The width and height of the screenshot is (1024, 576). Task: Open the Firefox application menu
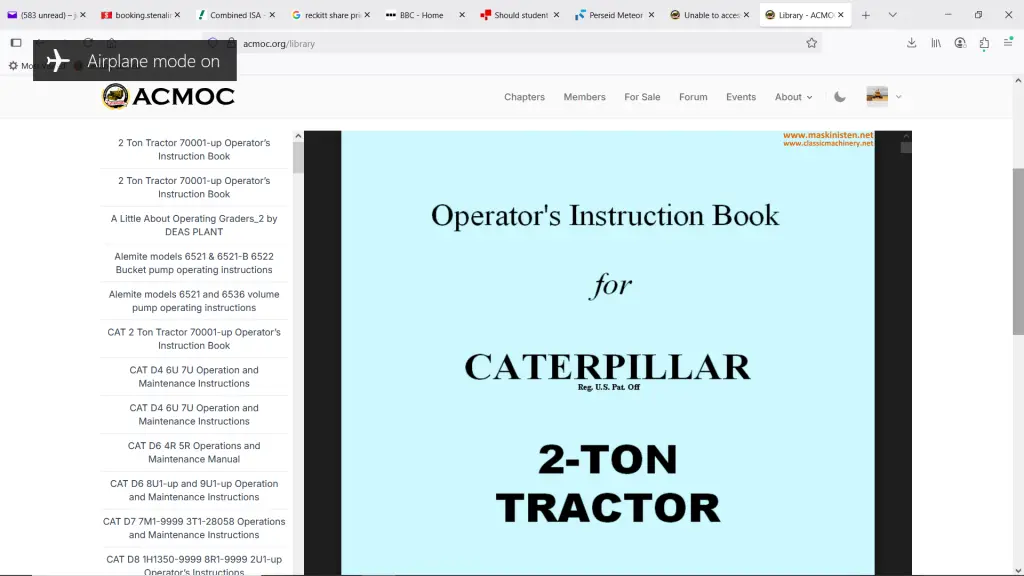pyautogui.click(x=1008, y=43)
